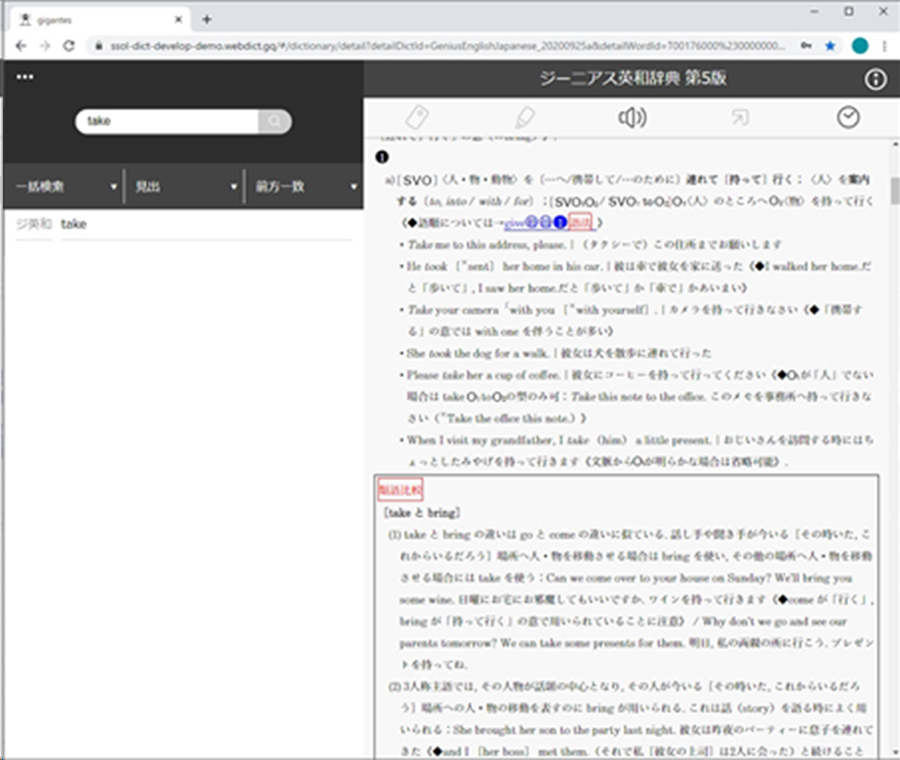Click the example 'Please take her a cup of coffee.'
Image resolution: width=900 pixels, height=760 pixels.
[483, 375]
